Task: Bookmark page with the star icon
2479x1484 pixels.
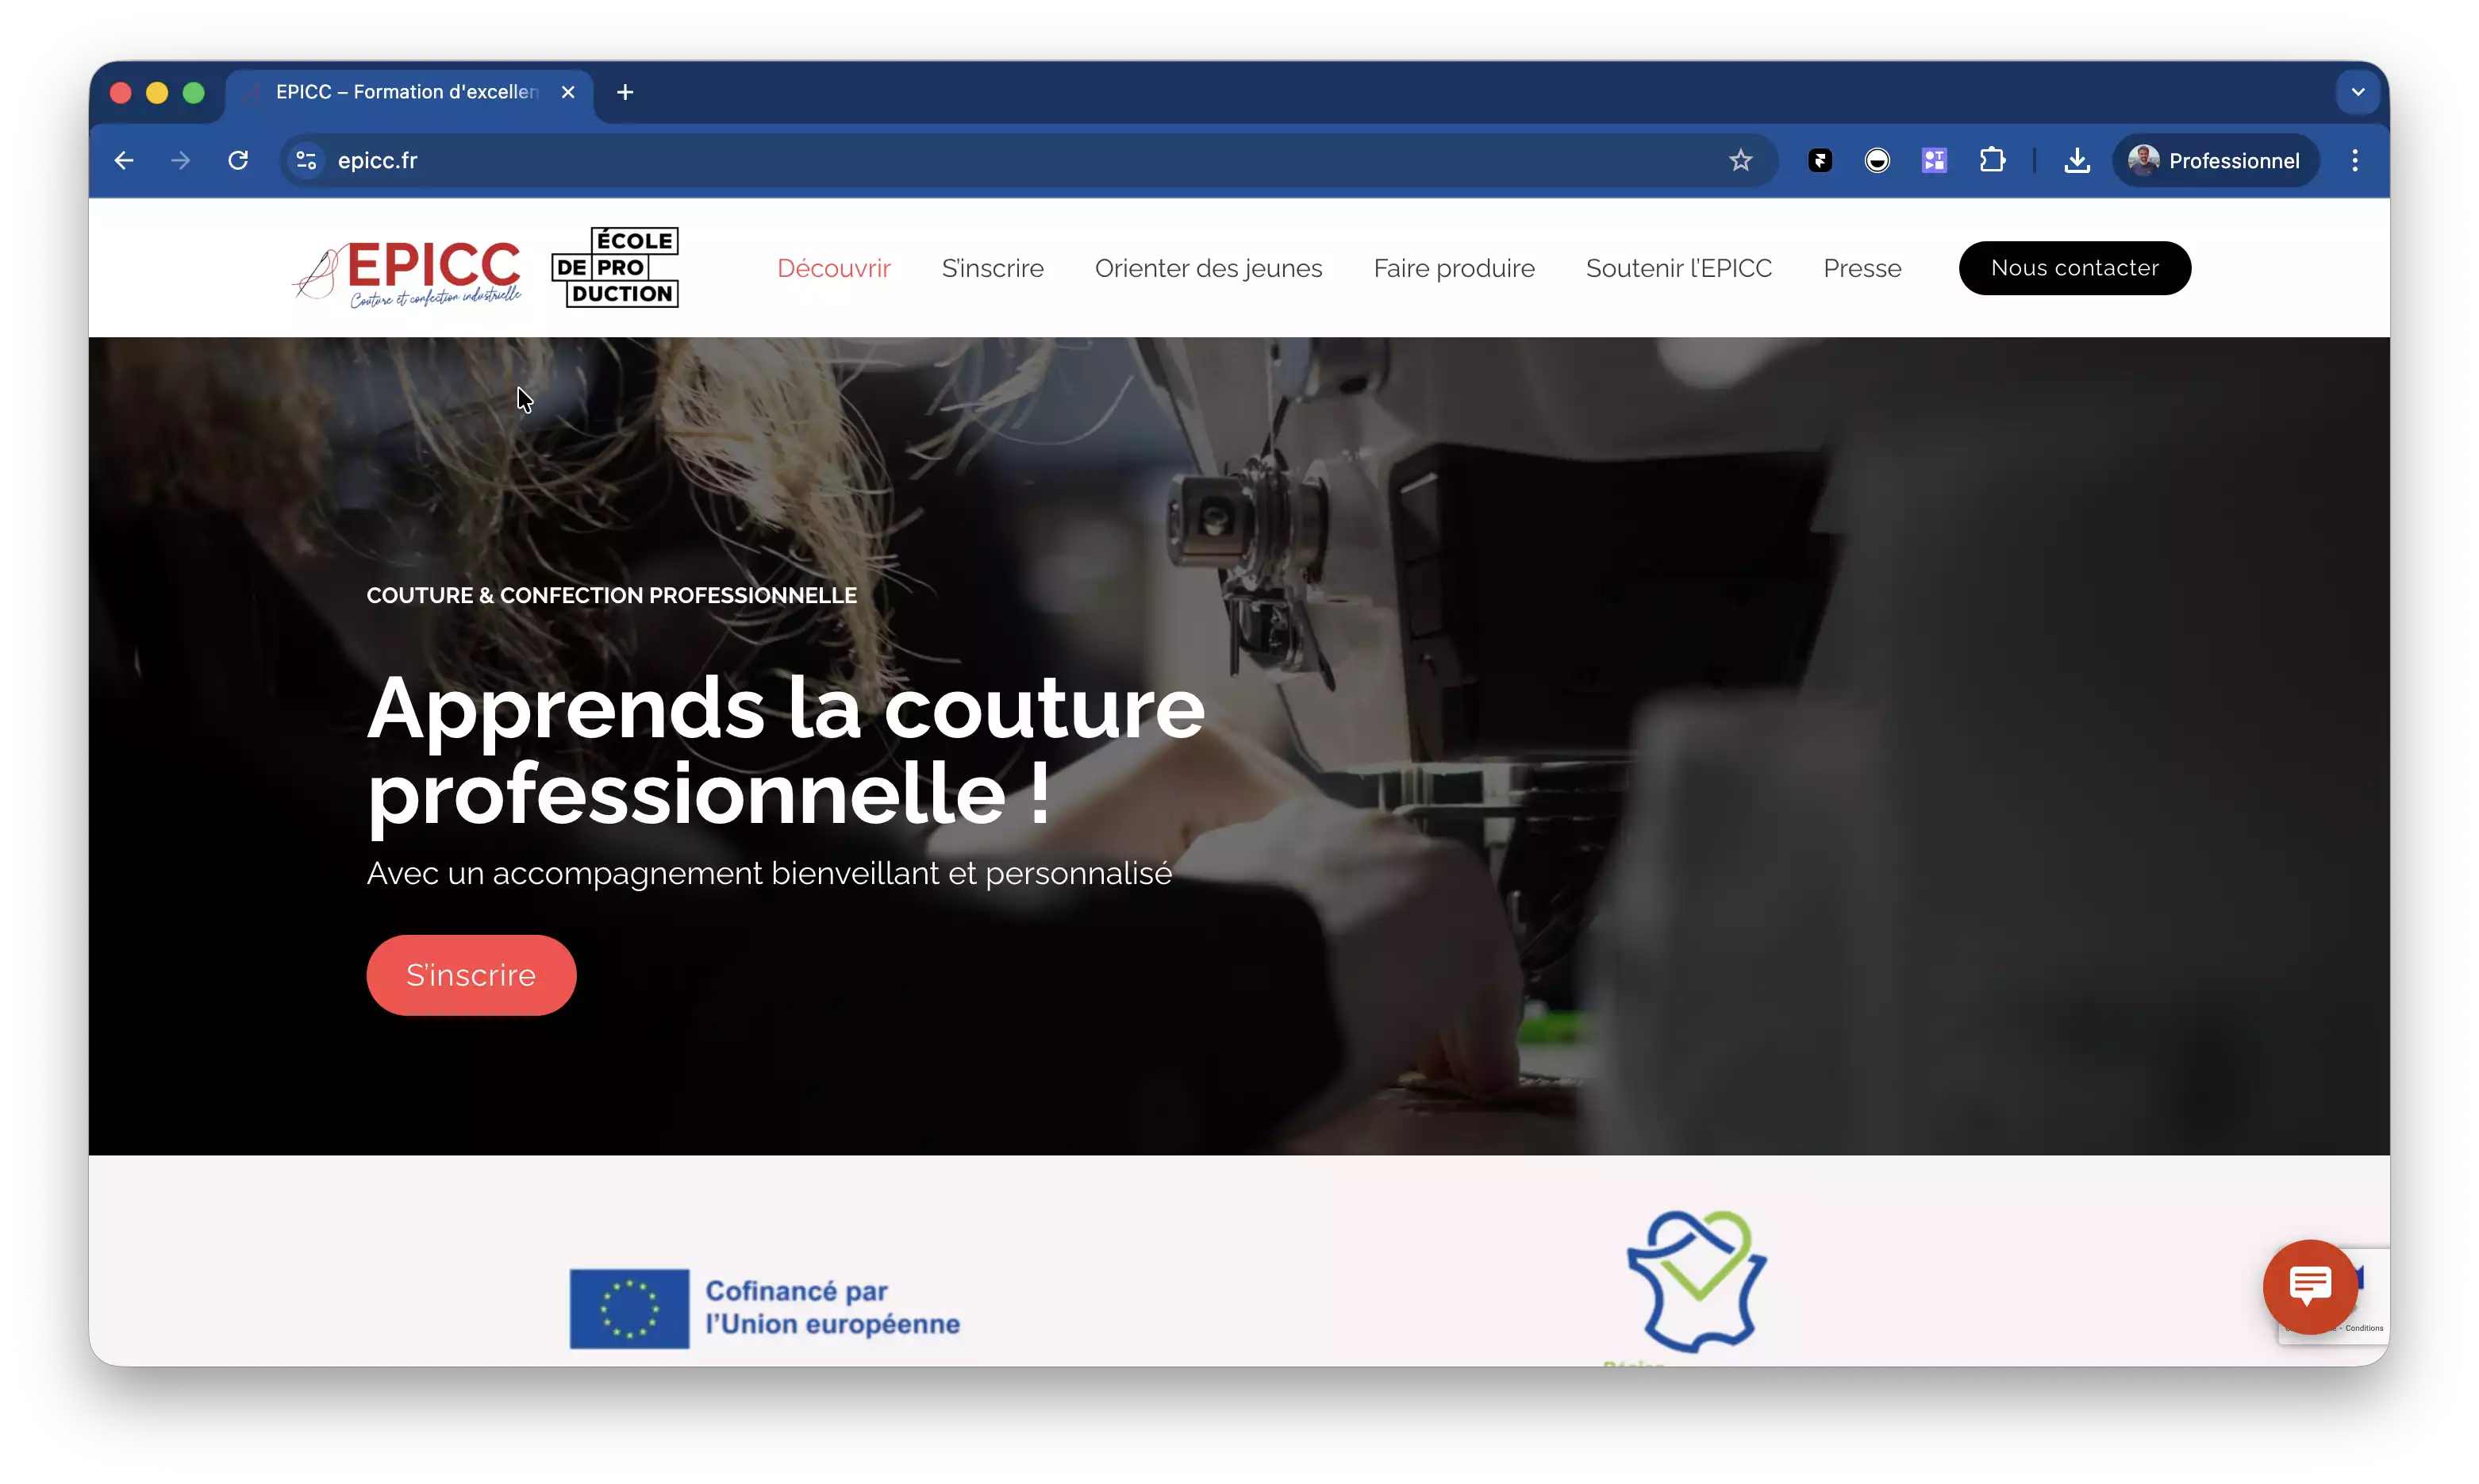Action: click(x=1740, y=161)
